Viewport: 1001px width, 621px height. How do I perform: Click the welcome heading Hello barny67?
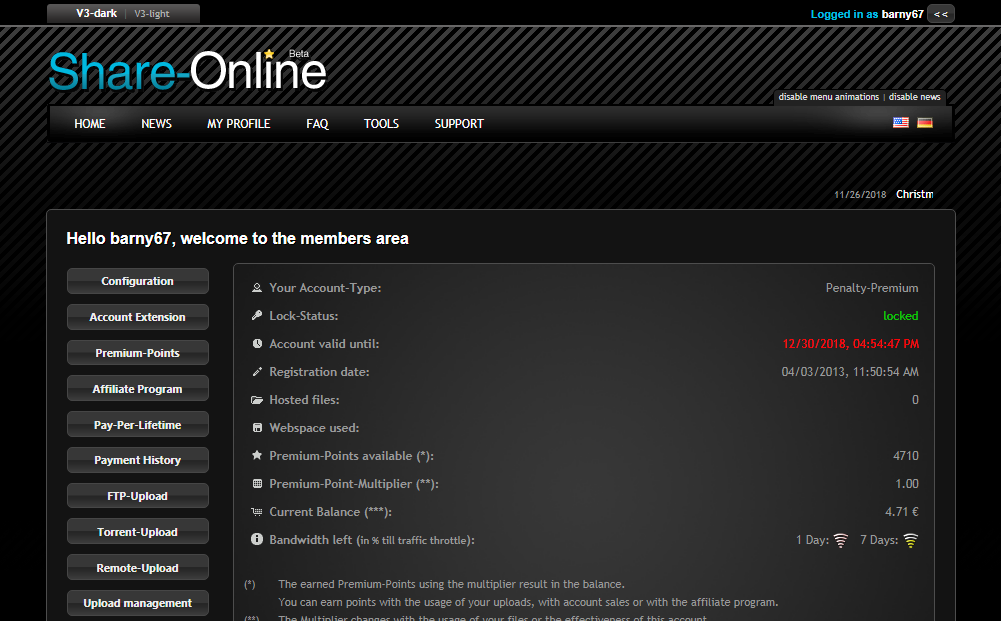237,239
